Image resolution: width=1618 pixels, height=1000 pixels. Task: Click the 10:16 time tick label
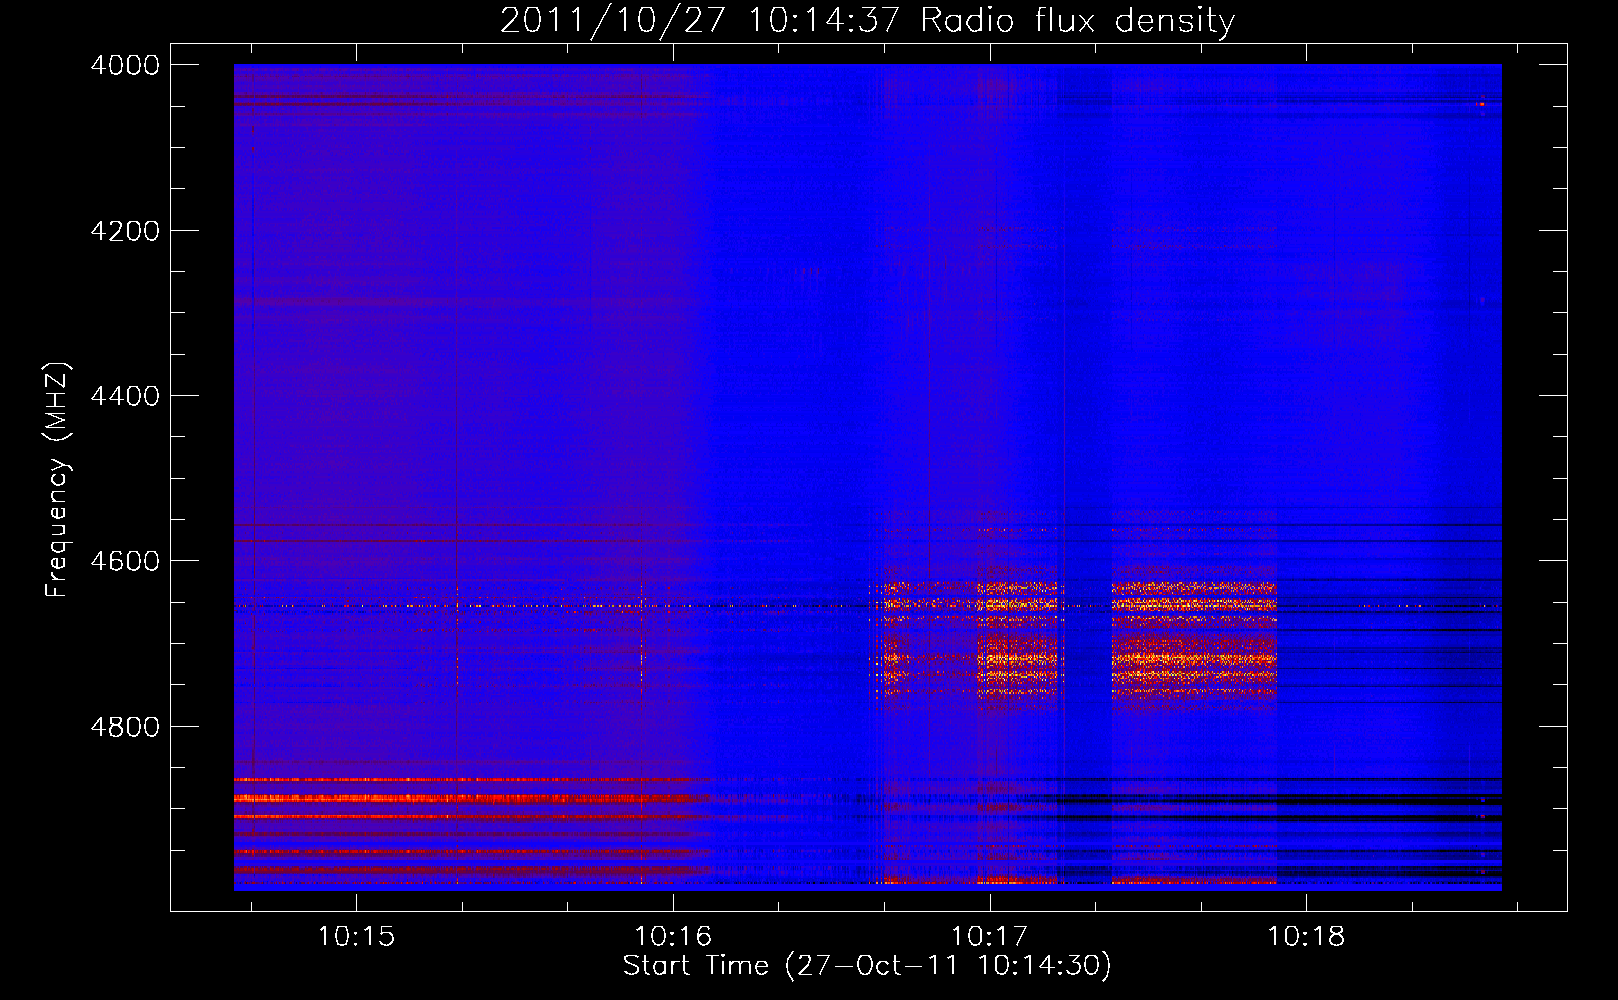click(673, 936)
